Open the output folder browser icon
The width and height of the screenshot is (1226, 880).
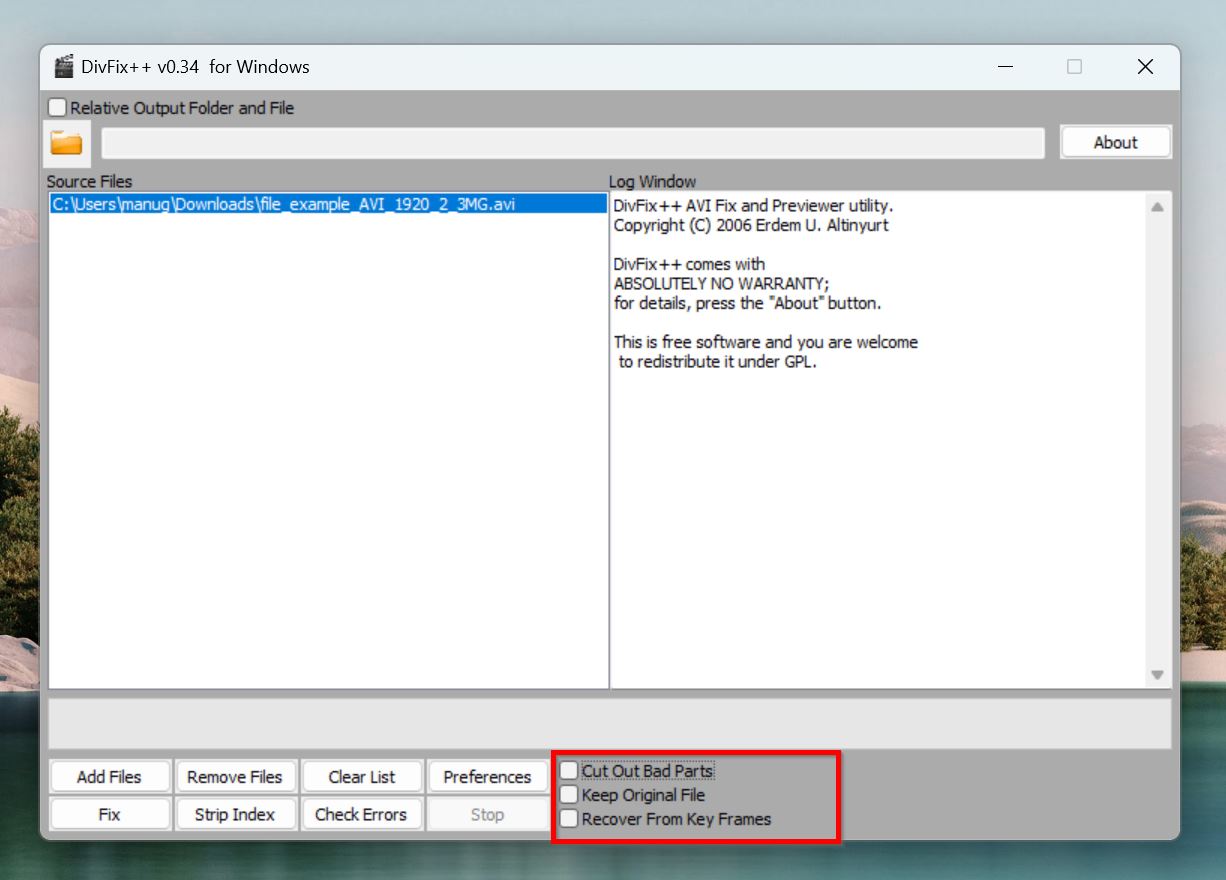(x=66, y=142)
